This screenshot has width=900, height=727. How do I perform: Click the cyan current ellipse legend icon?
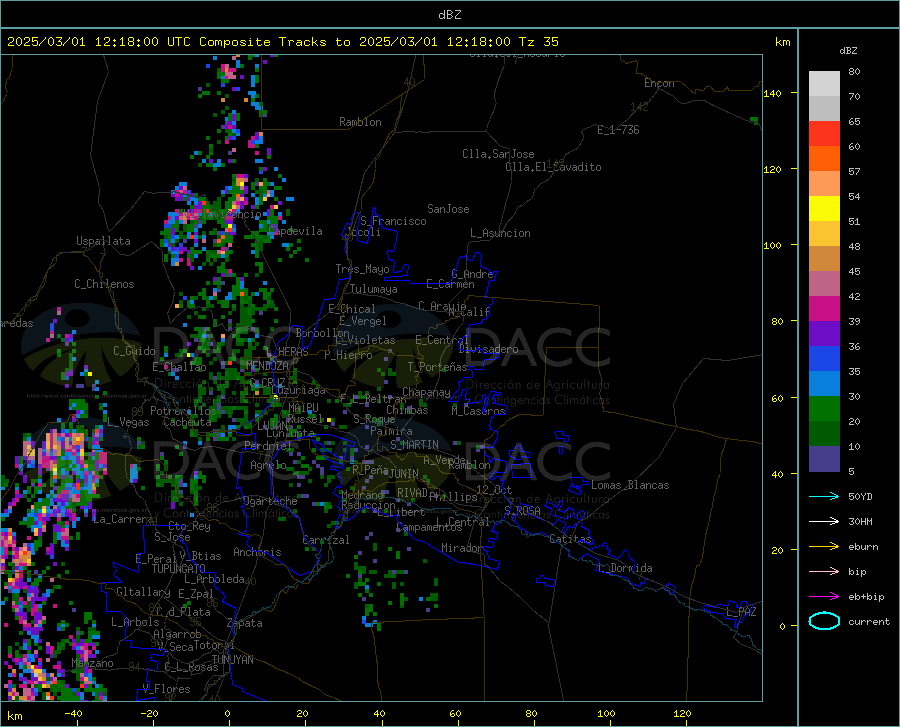824,621
